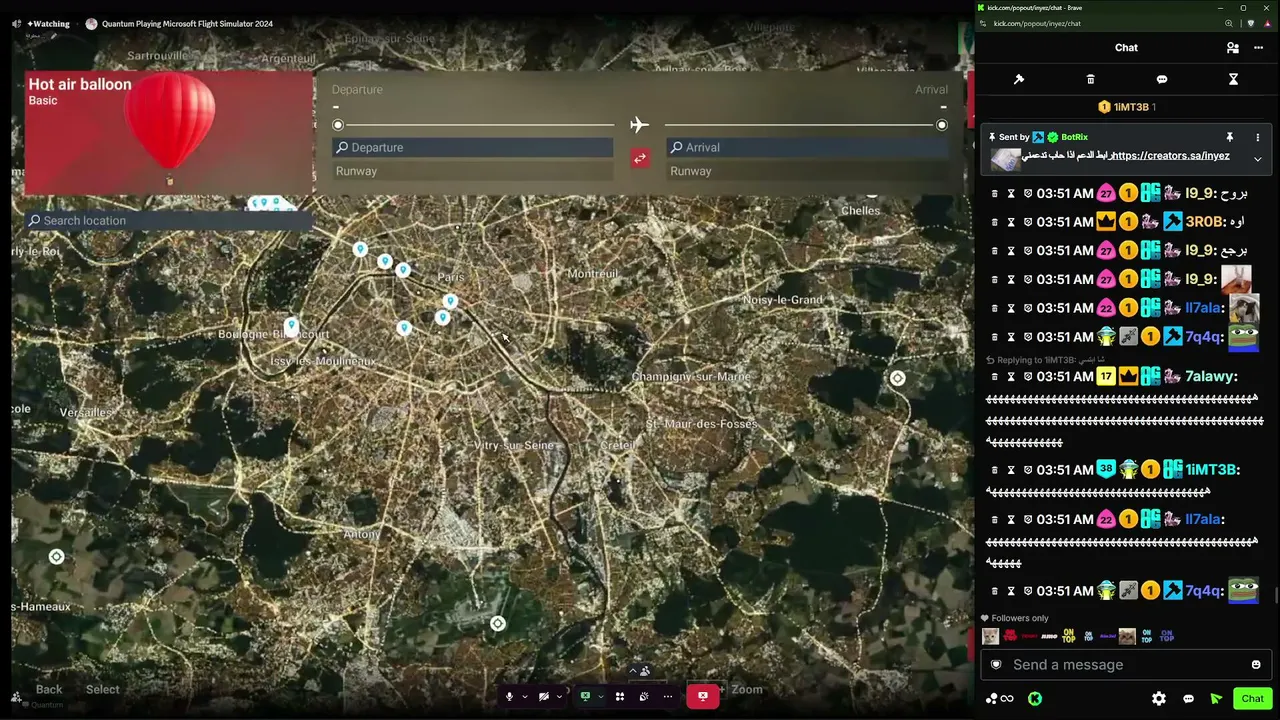Screen dimensions: 1280x720
Task: Expand the viewers list chevron above toolbar
Action: [x=633, y=671]
